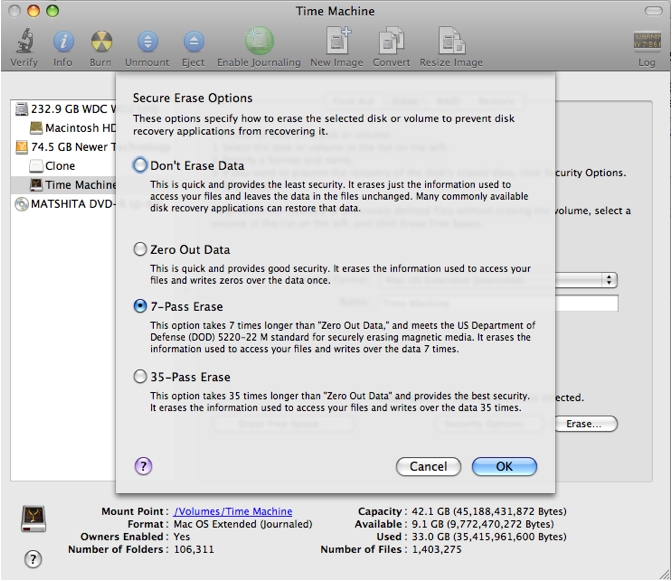The width and height of the screenshot is (672, 581).
Task: Click the Enable Journaling toolbar icon
Action: (x=259, y=41)
